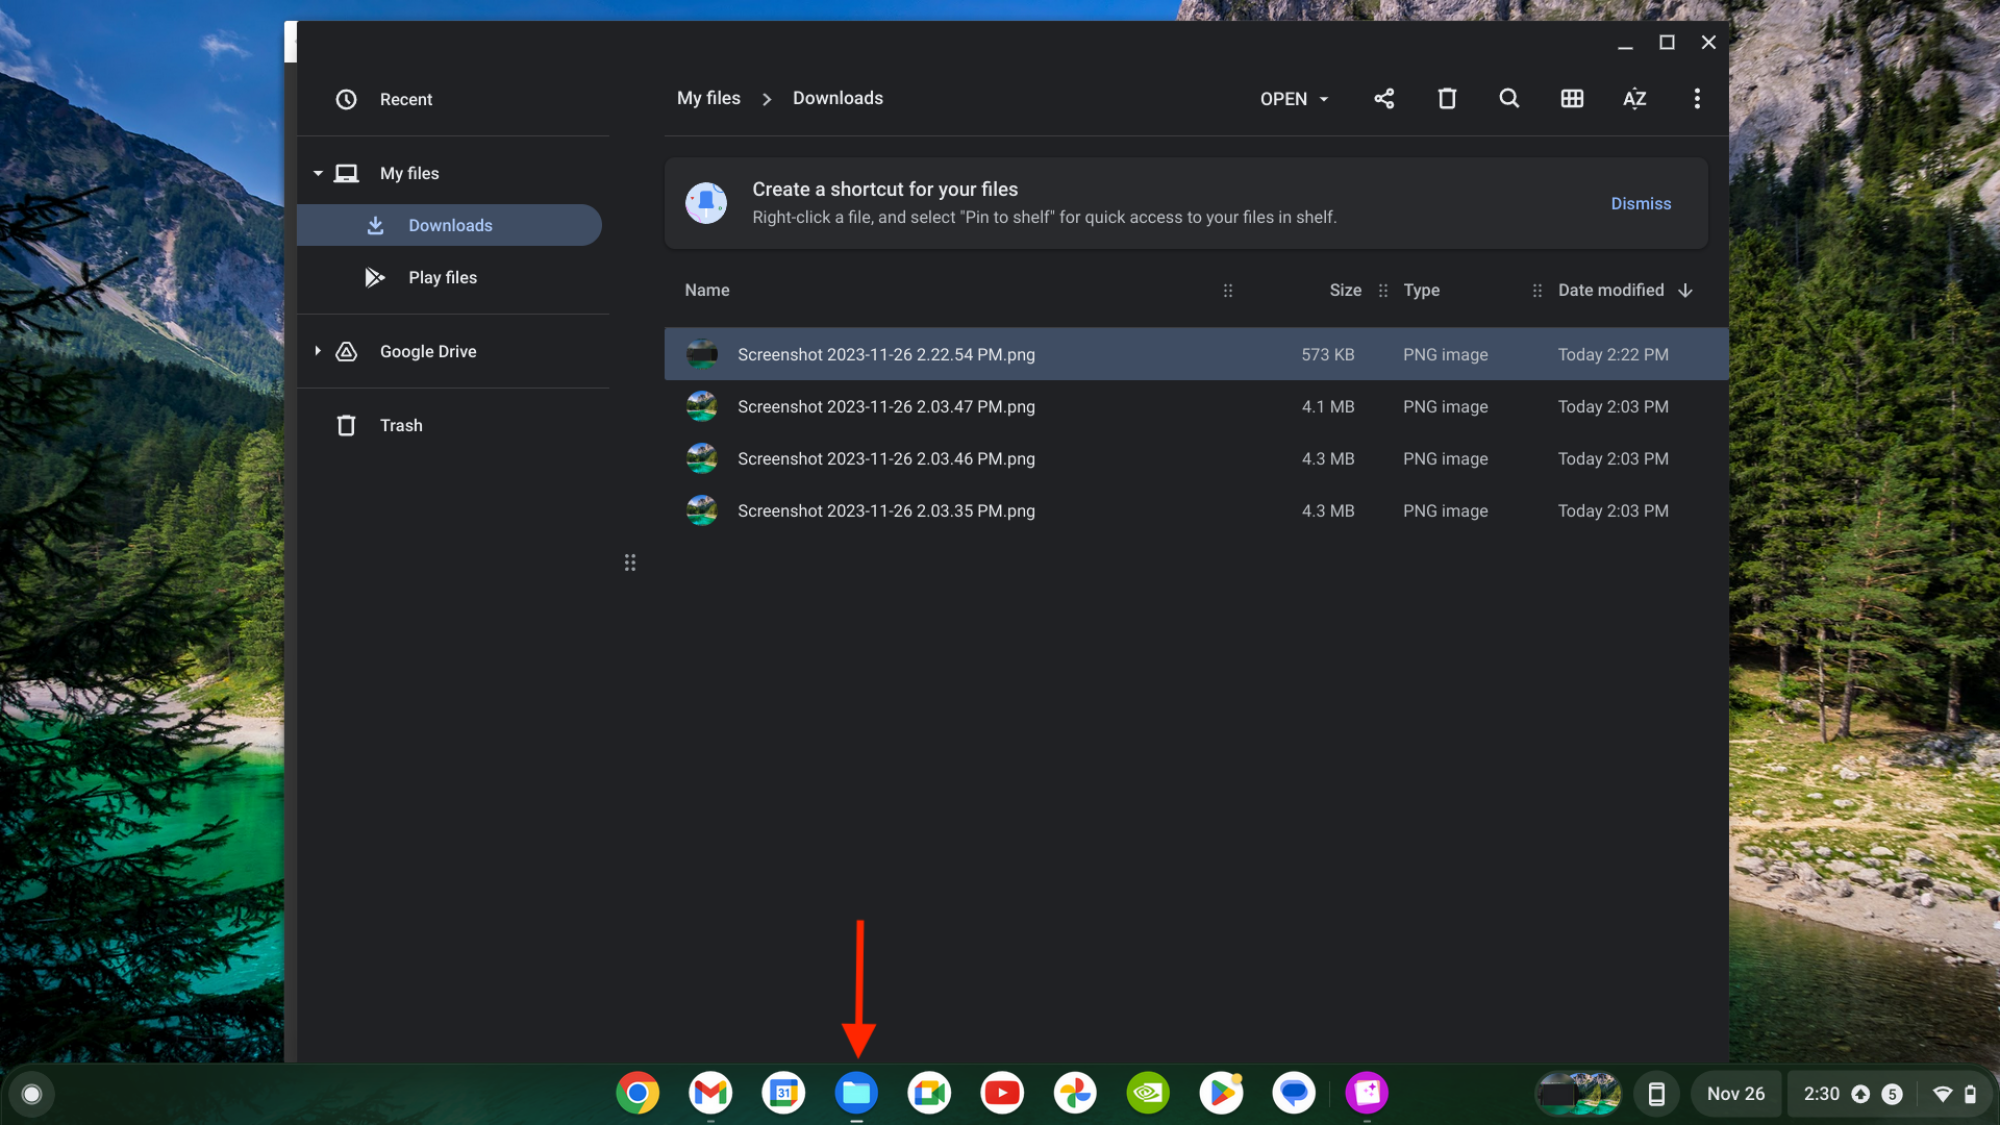Navigate to My files via the breadcrumb
Image resolution: width=2000 pixels, height=1125 pixels.
[709, 98]
